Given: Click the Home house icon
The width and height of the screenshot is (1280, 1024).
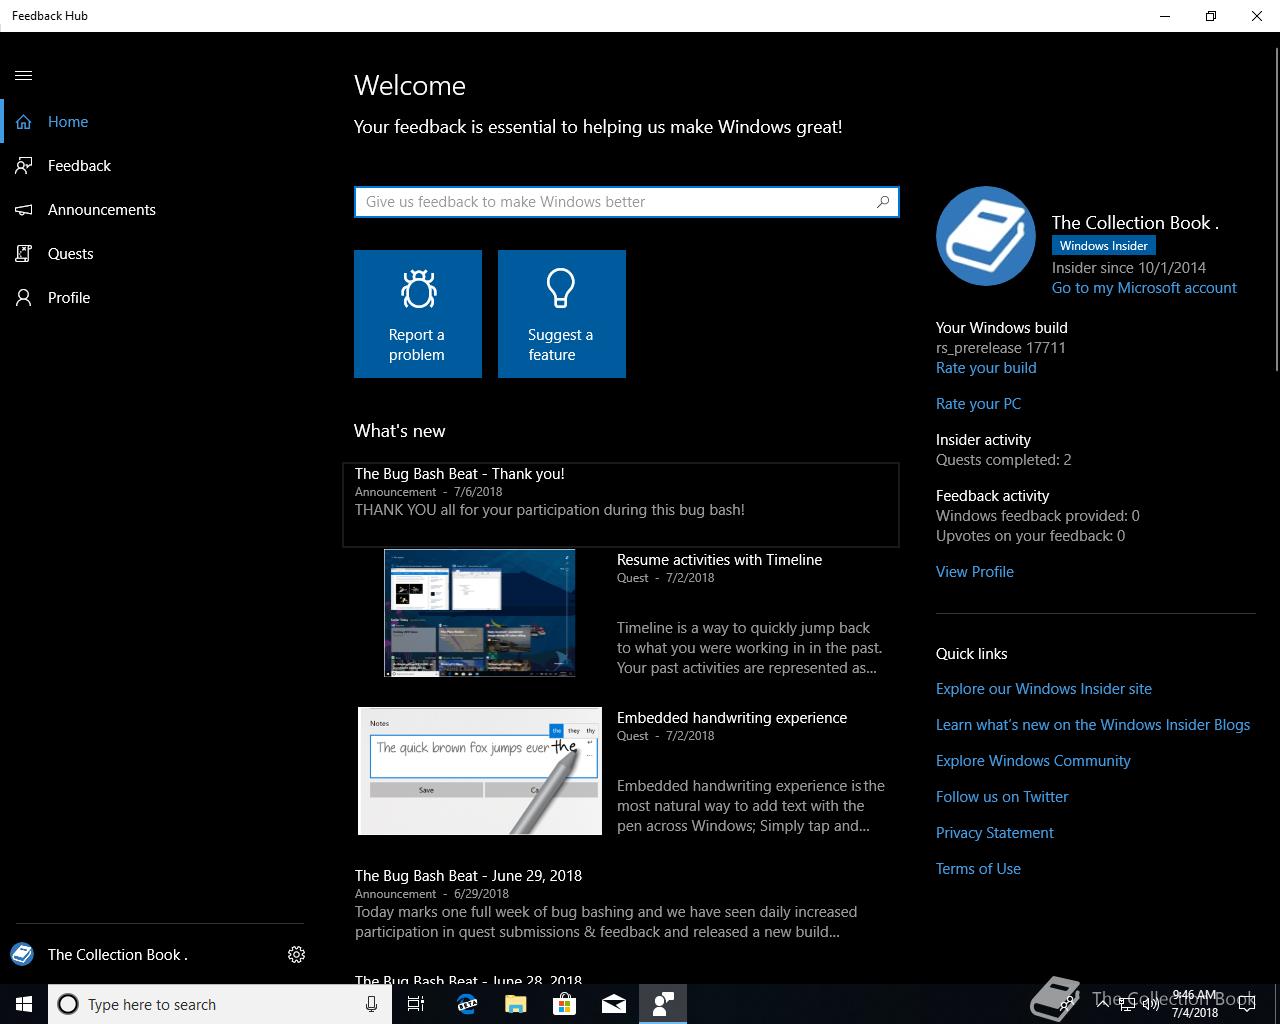Looking at the screenshot, I should click(24, 122).
